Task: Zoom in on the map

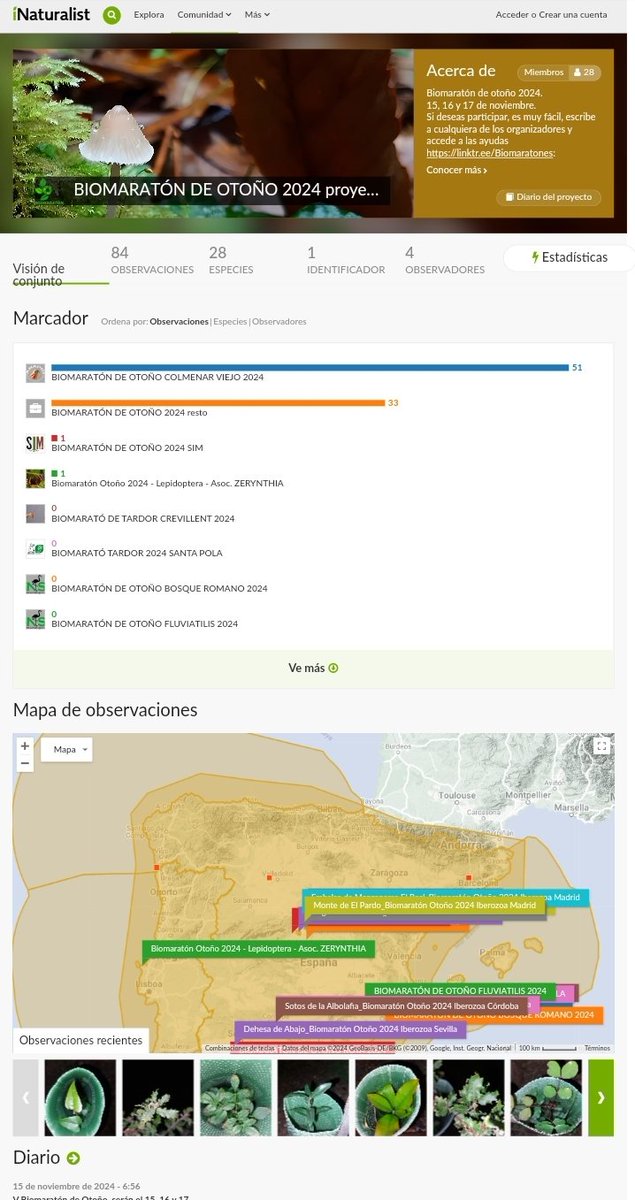Action: point(25,746)
